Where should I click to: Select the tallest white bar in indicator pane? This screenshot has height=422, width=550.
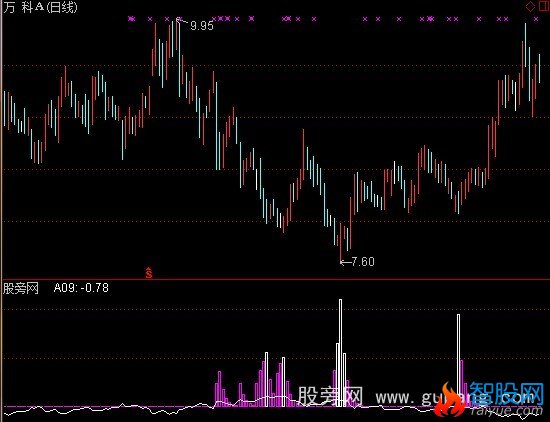pos(340,353)
